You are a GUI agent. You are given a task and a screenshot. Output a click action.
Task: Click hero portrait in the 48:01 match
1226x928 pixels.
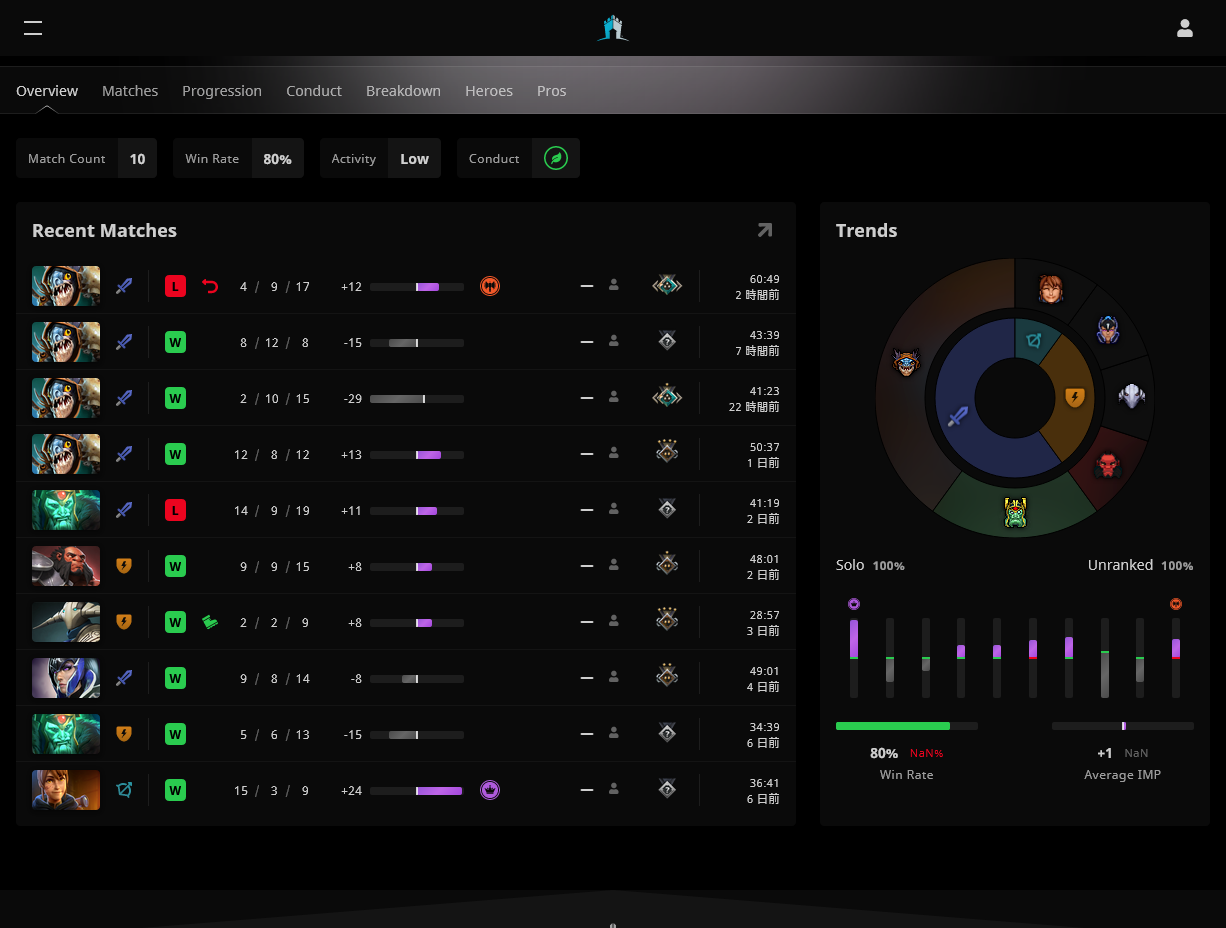click(66, 566)
